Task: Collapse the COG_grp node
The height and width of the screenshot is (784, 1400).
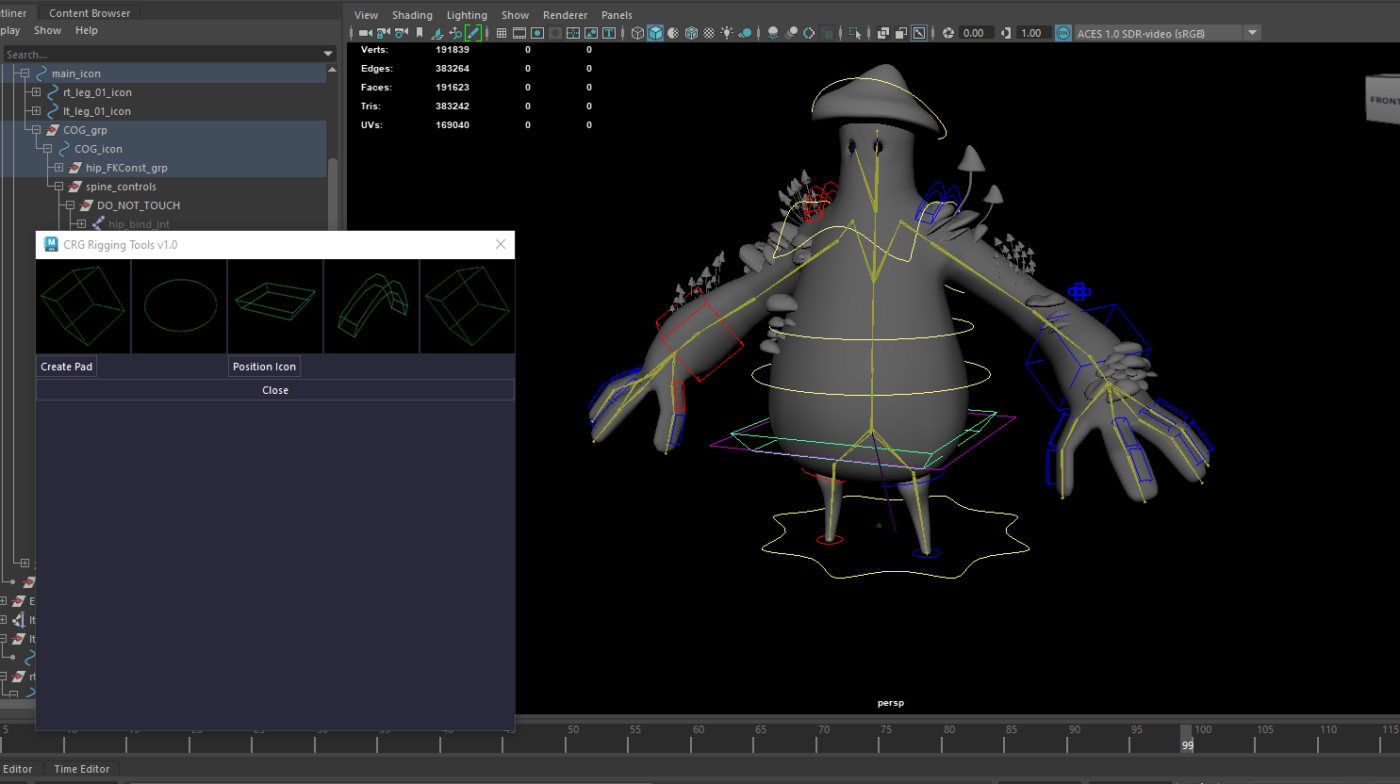Action: (x=36, y=130)
